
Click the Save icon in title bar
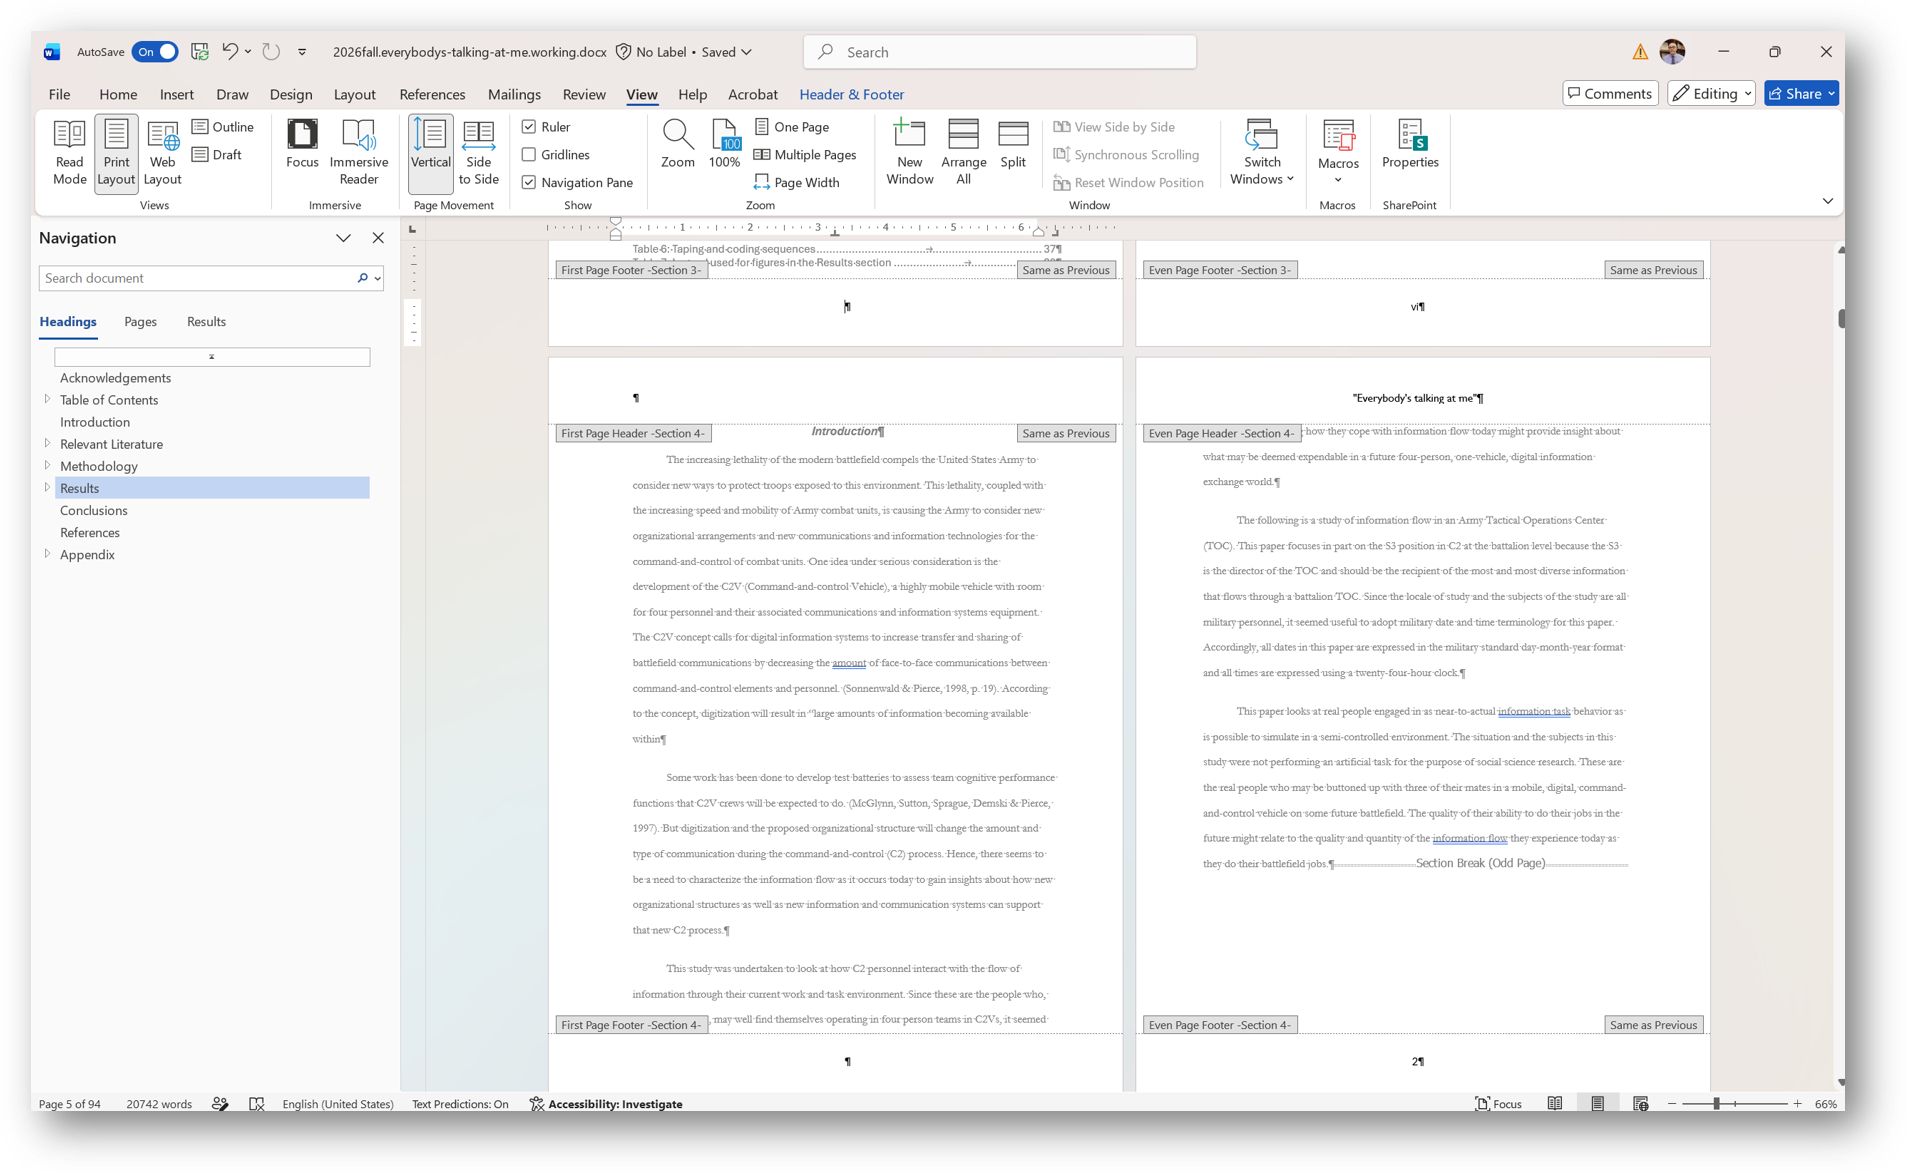[x=200, y=52]
